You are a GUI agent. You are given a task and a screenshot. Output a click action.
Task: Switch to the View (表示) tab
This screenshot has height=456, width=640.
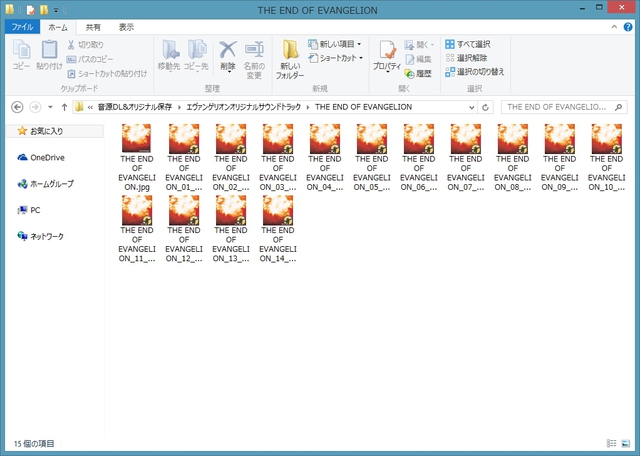point(126,27)
